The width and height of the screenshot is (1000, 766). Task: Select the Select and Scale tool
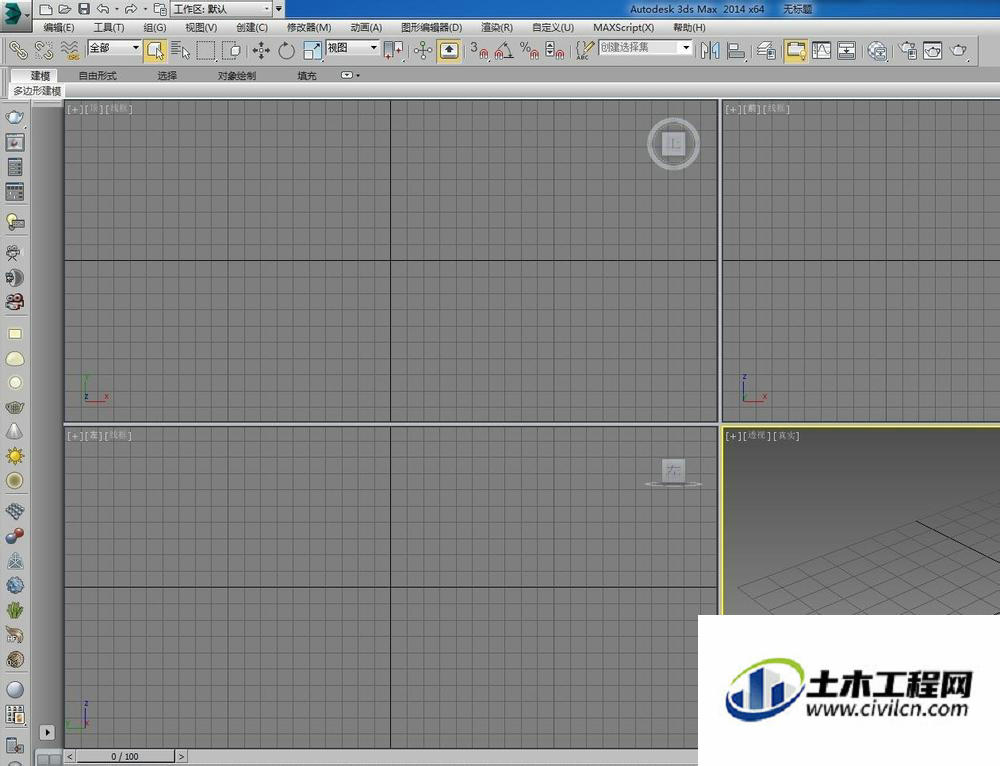(312, 50)
